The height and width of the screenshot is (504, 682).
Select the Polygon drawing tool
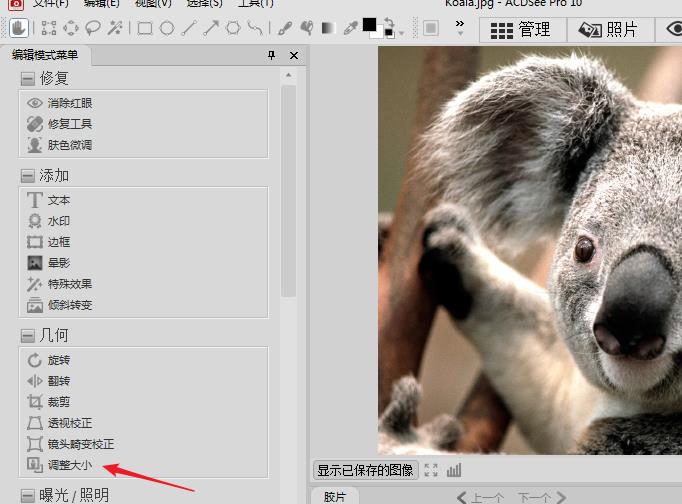point(233,28)
